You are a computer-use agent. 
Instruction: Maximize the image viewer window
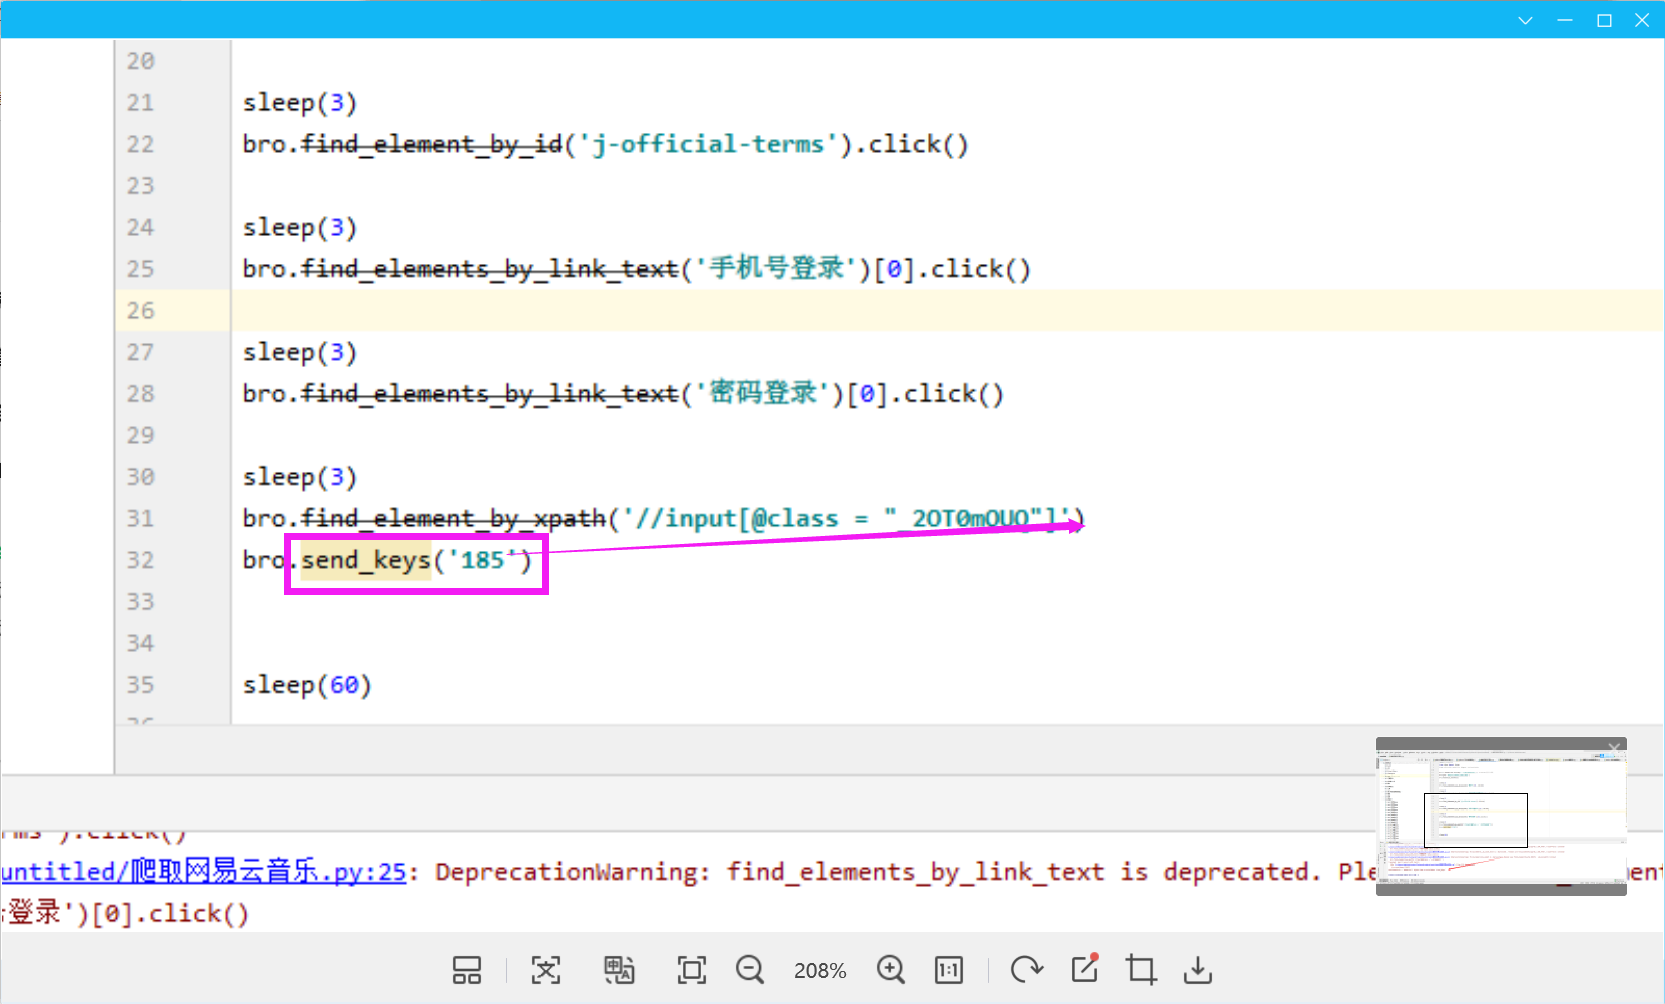(1604, 20)
